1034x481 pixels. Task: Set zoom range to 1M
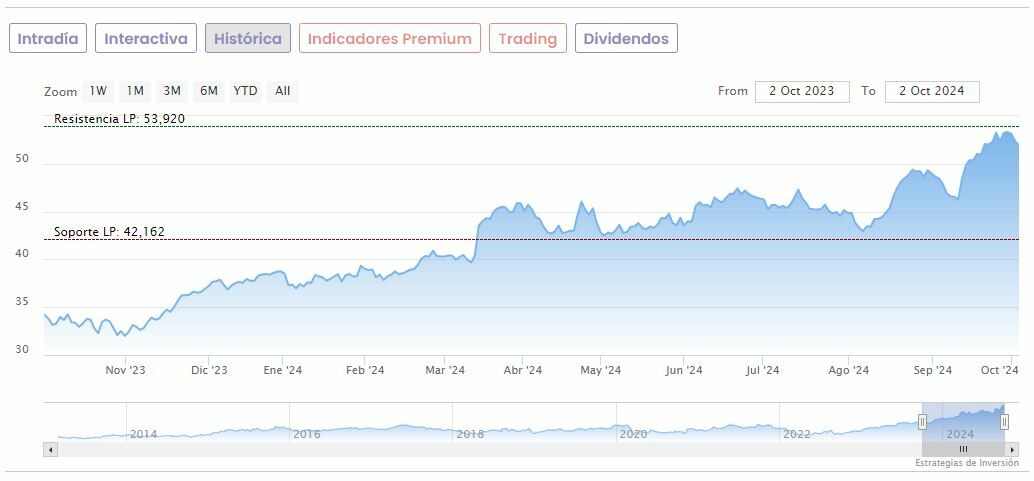point(135,91)
